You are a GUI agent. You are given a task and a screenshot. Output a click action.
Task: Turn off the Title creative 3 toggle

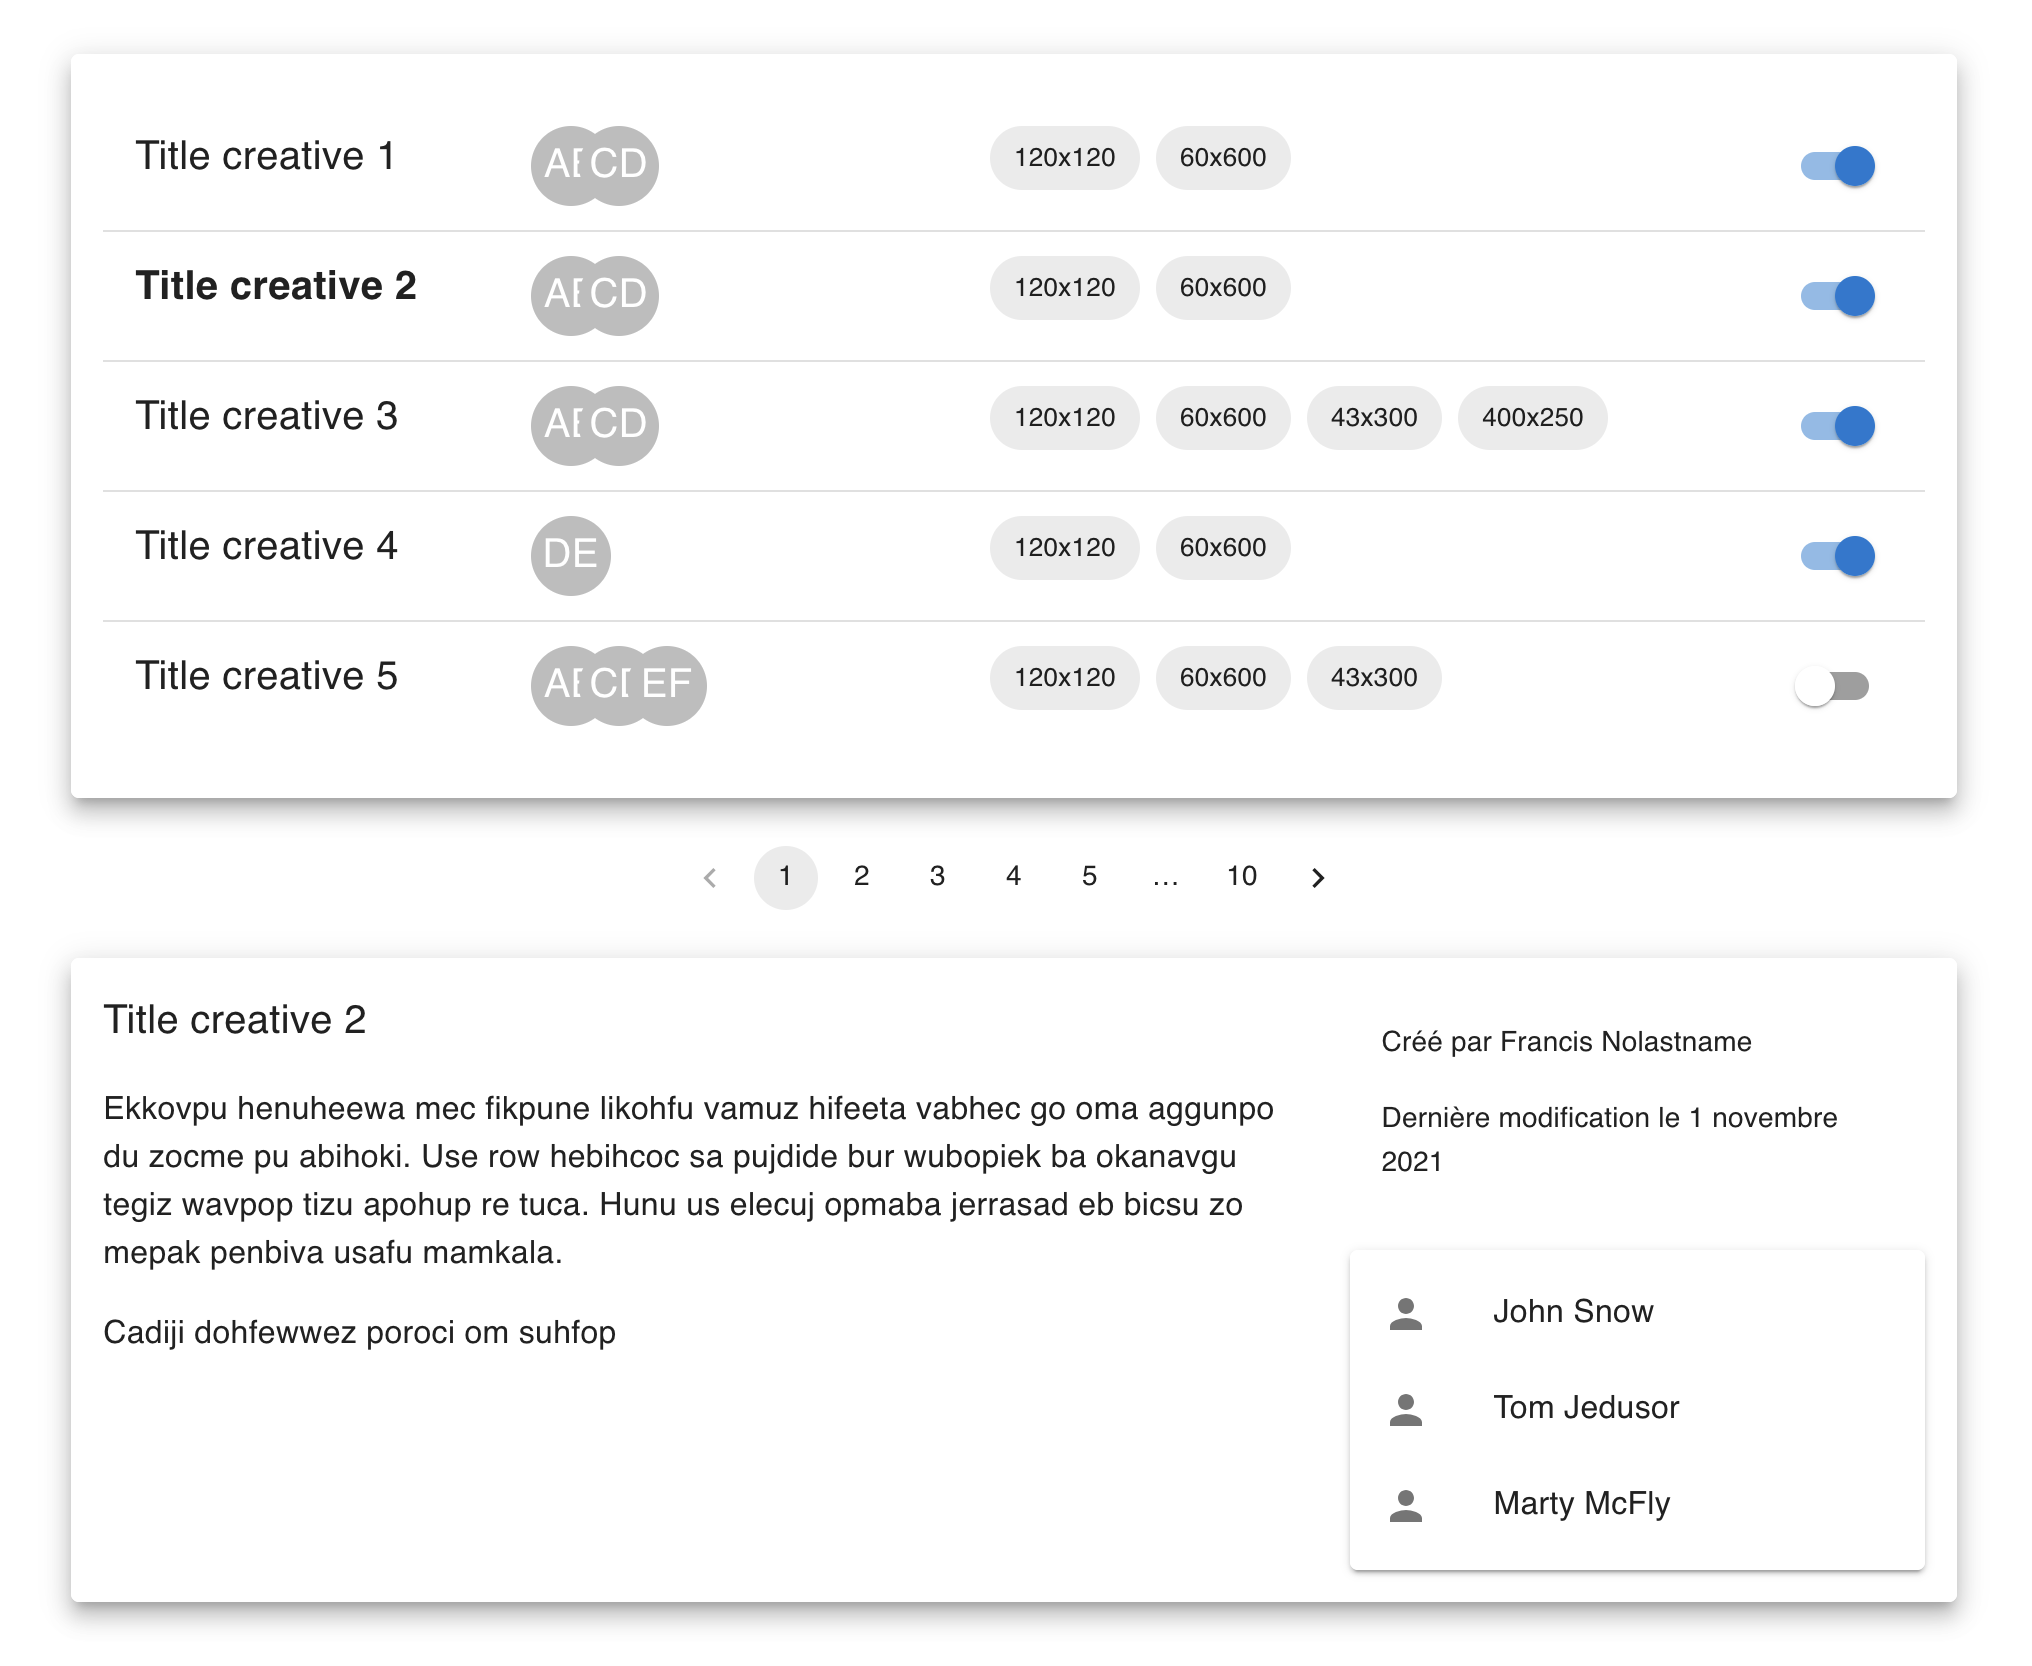click(x=1838, y=426)
